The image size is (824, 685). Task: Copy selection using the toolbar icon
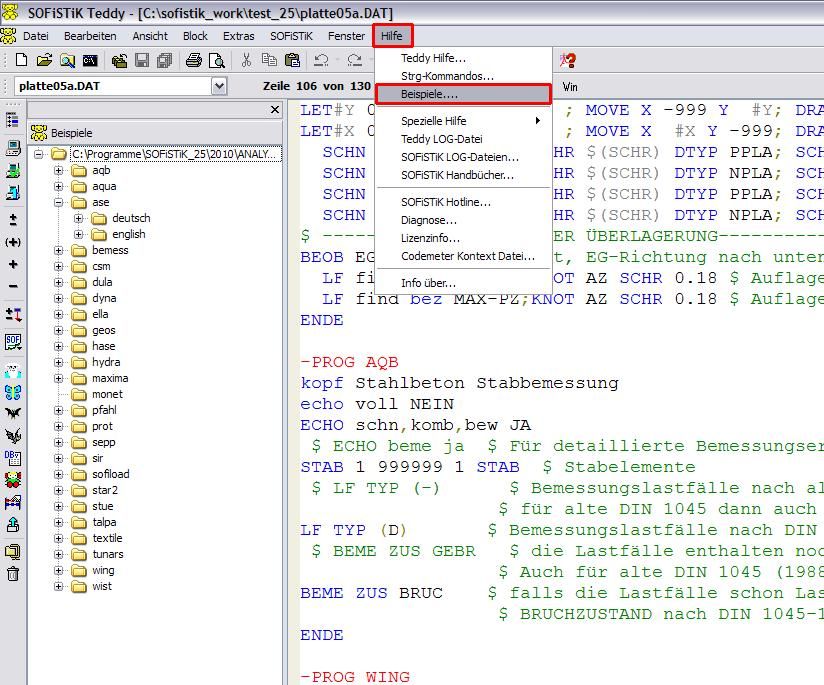pyautogui.click(x=269, y=60)
